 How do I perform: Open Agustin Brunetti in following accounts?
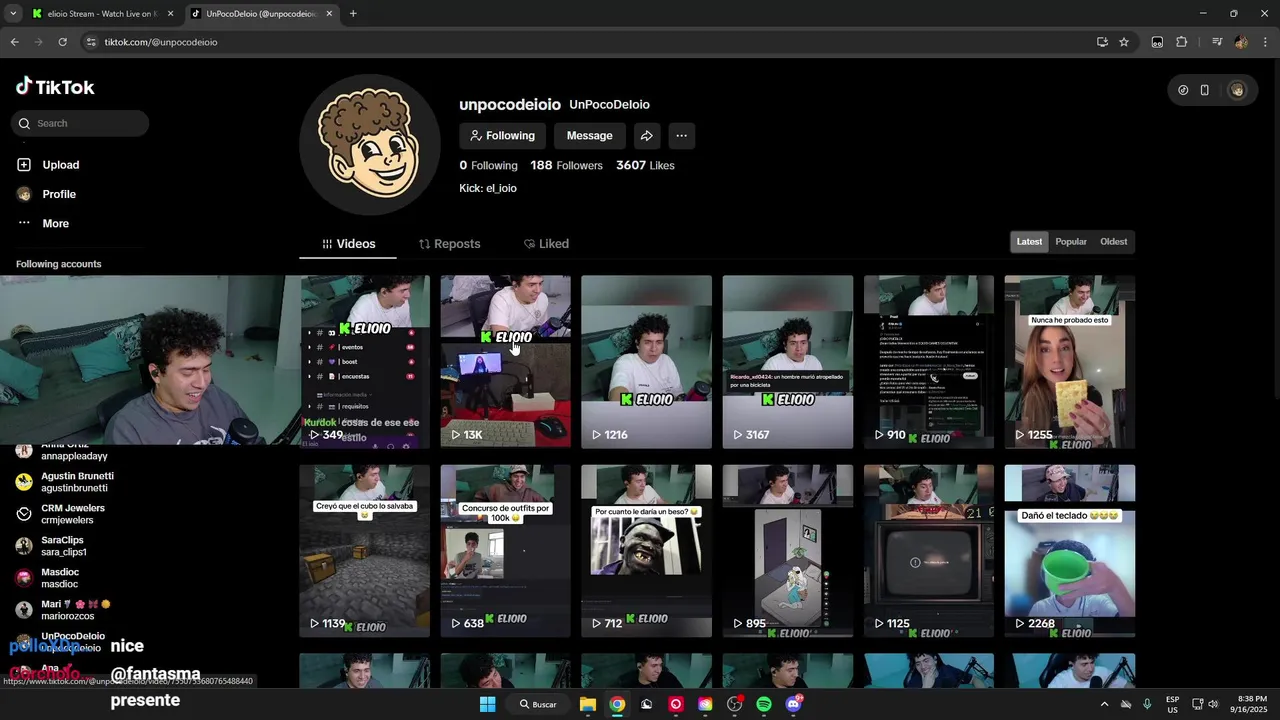click(66, 482)
